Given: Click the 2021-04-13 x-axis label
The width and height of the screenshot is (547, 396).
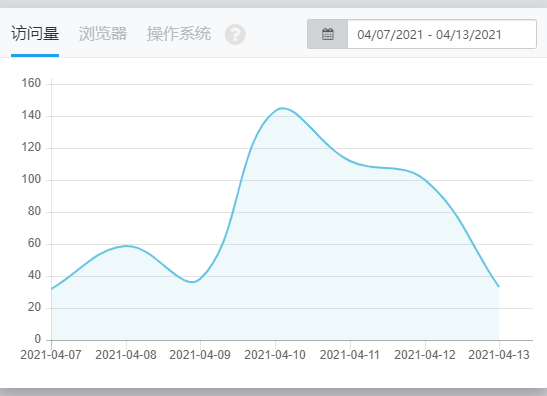Looking at the screenshot, I should click(499, 355).
